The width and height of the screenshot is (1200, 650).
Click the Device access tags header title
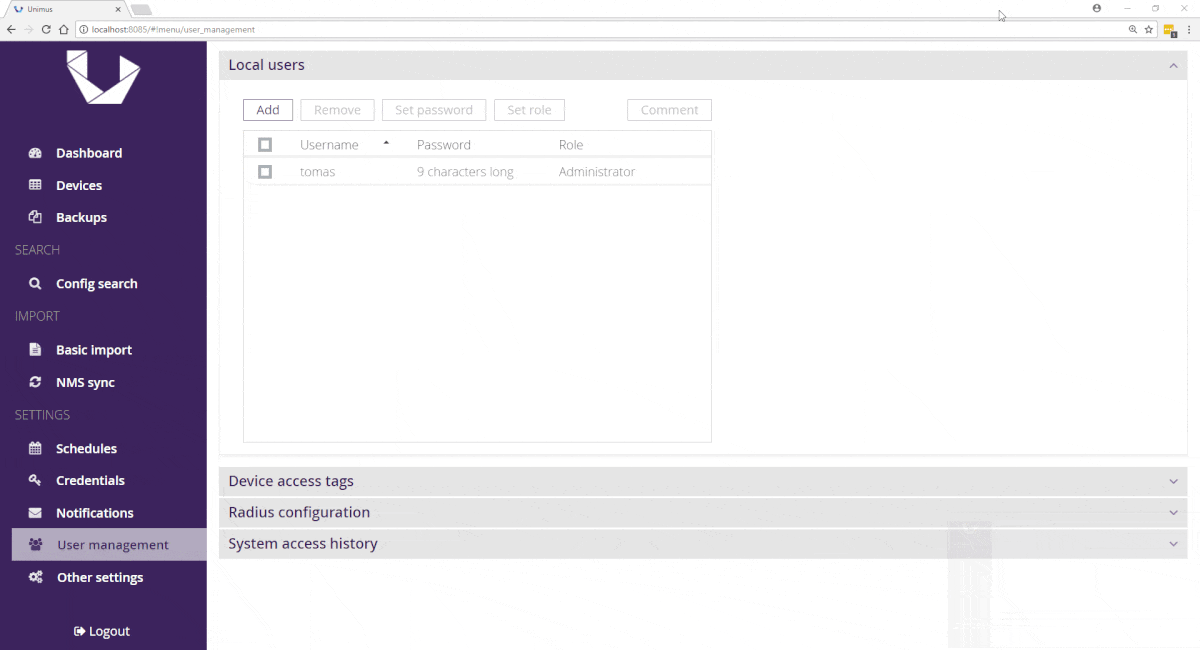291,481
